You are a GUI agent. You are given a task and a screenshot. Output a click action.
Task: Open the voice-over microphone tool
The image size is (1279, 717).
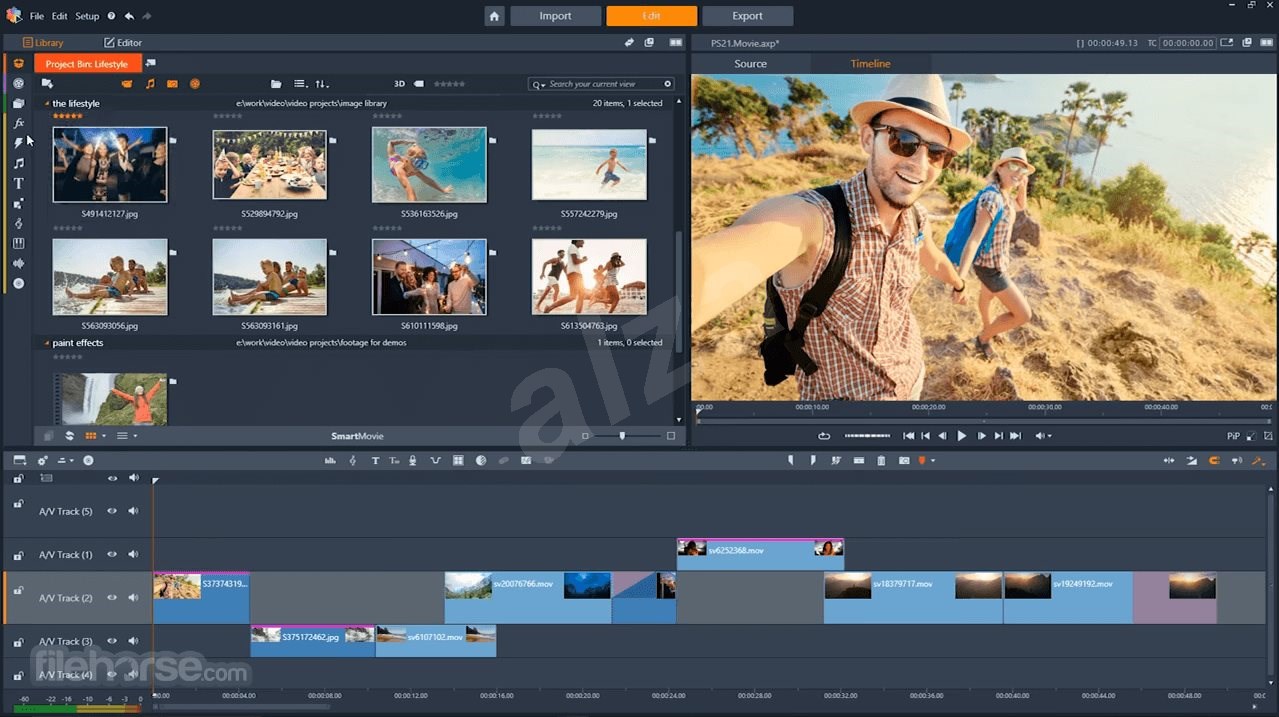[x=412, y=460]
